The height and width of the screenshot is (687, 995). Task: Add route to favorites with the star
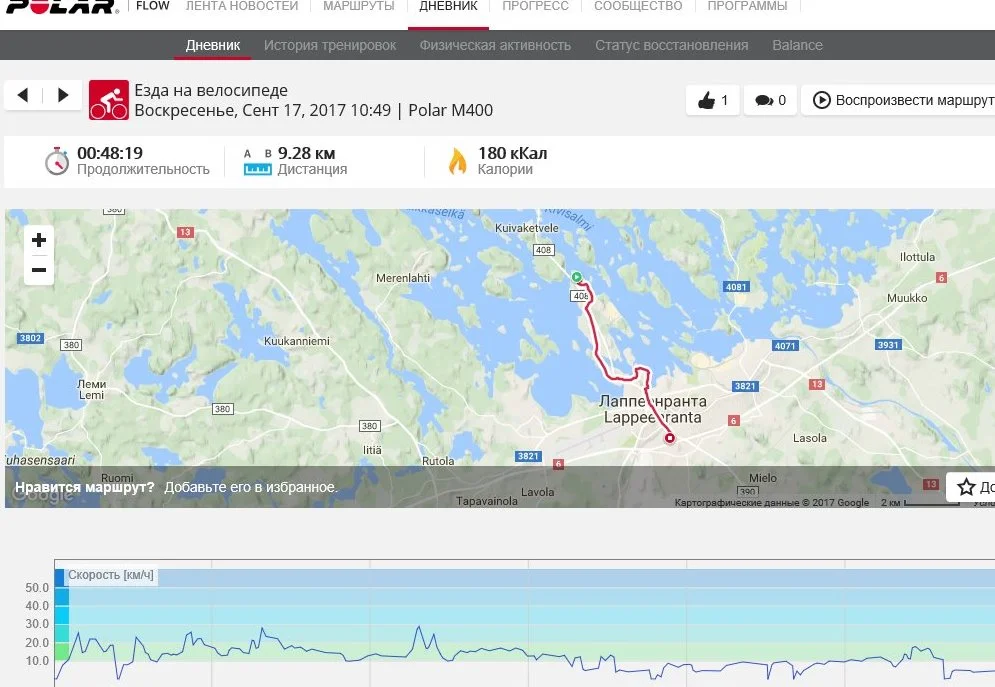pos(966,487)
